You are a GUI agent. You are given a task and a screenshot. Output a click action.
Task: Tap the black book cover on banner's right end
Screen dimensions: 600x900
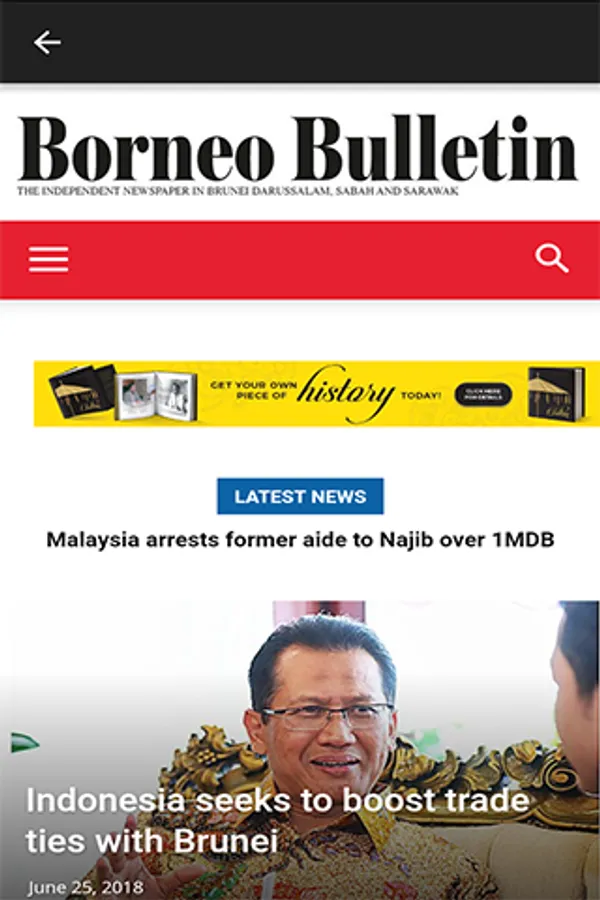pos(558,394)
